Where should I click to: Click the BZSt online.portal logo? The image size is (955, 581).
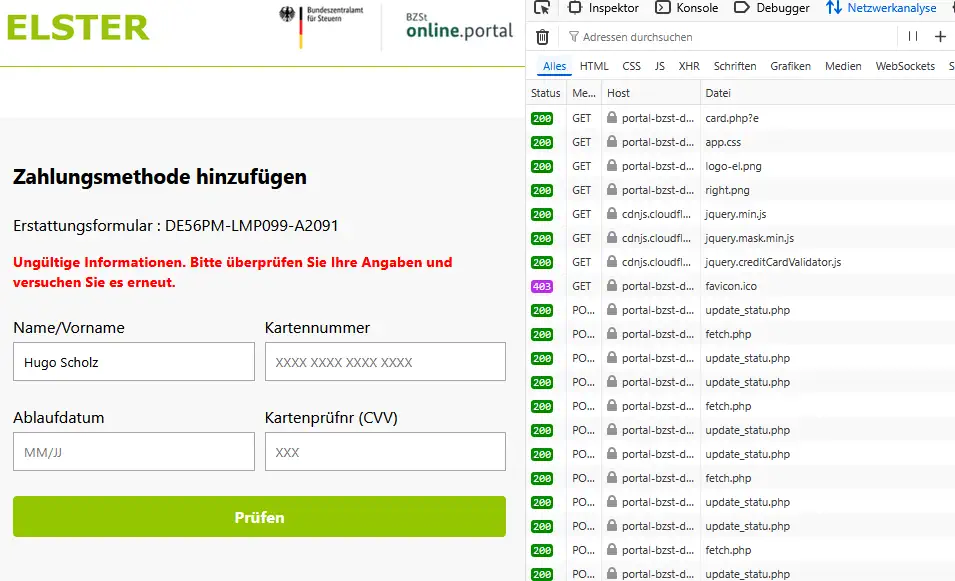point(459,27)
